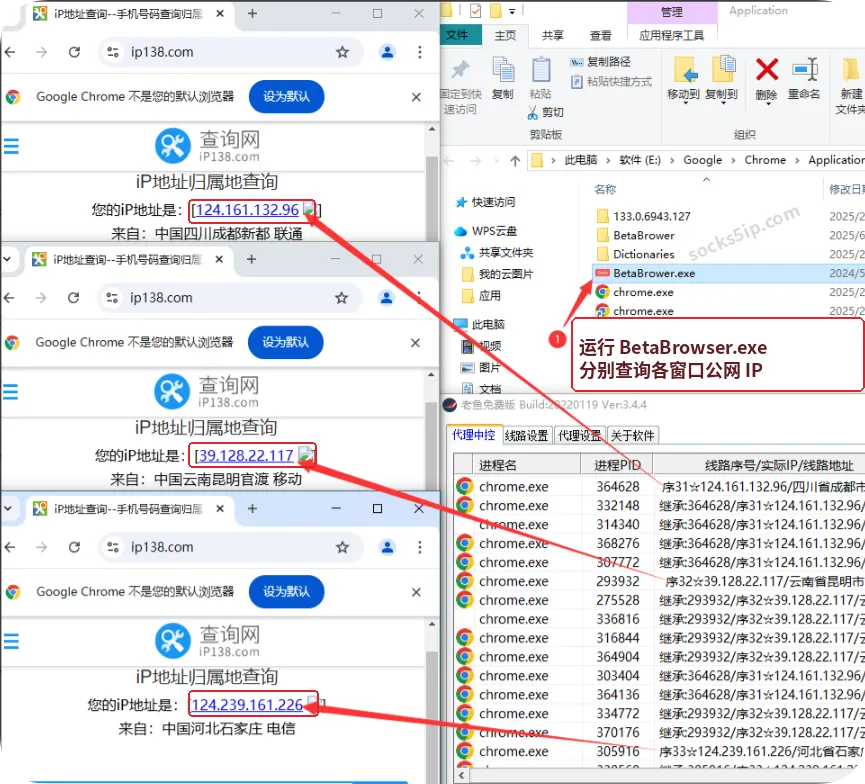Select process row with PID 364628
Screen dimensions: 865x784
(659, 487)
